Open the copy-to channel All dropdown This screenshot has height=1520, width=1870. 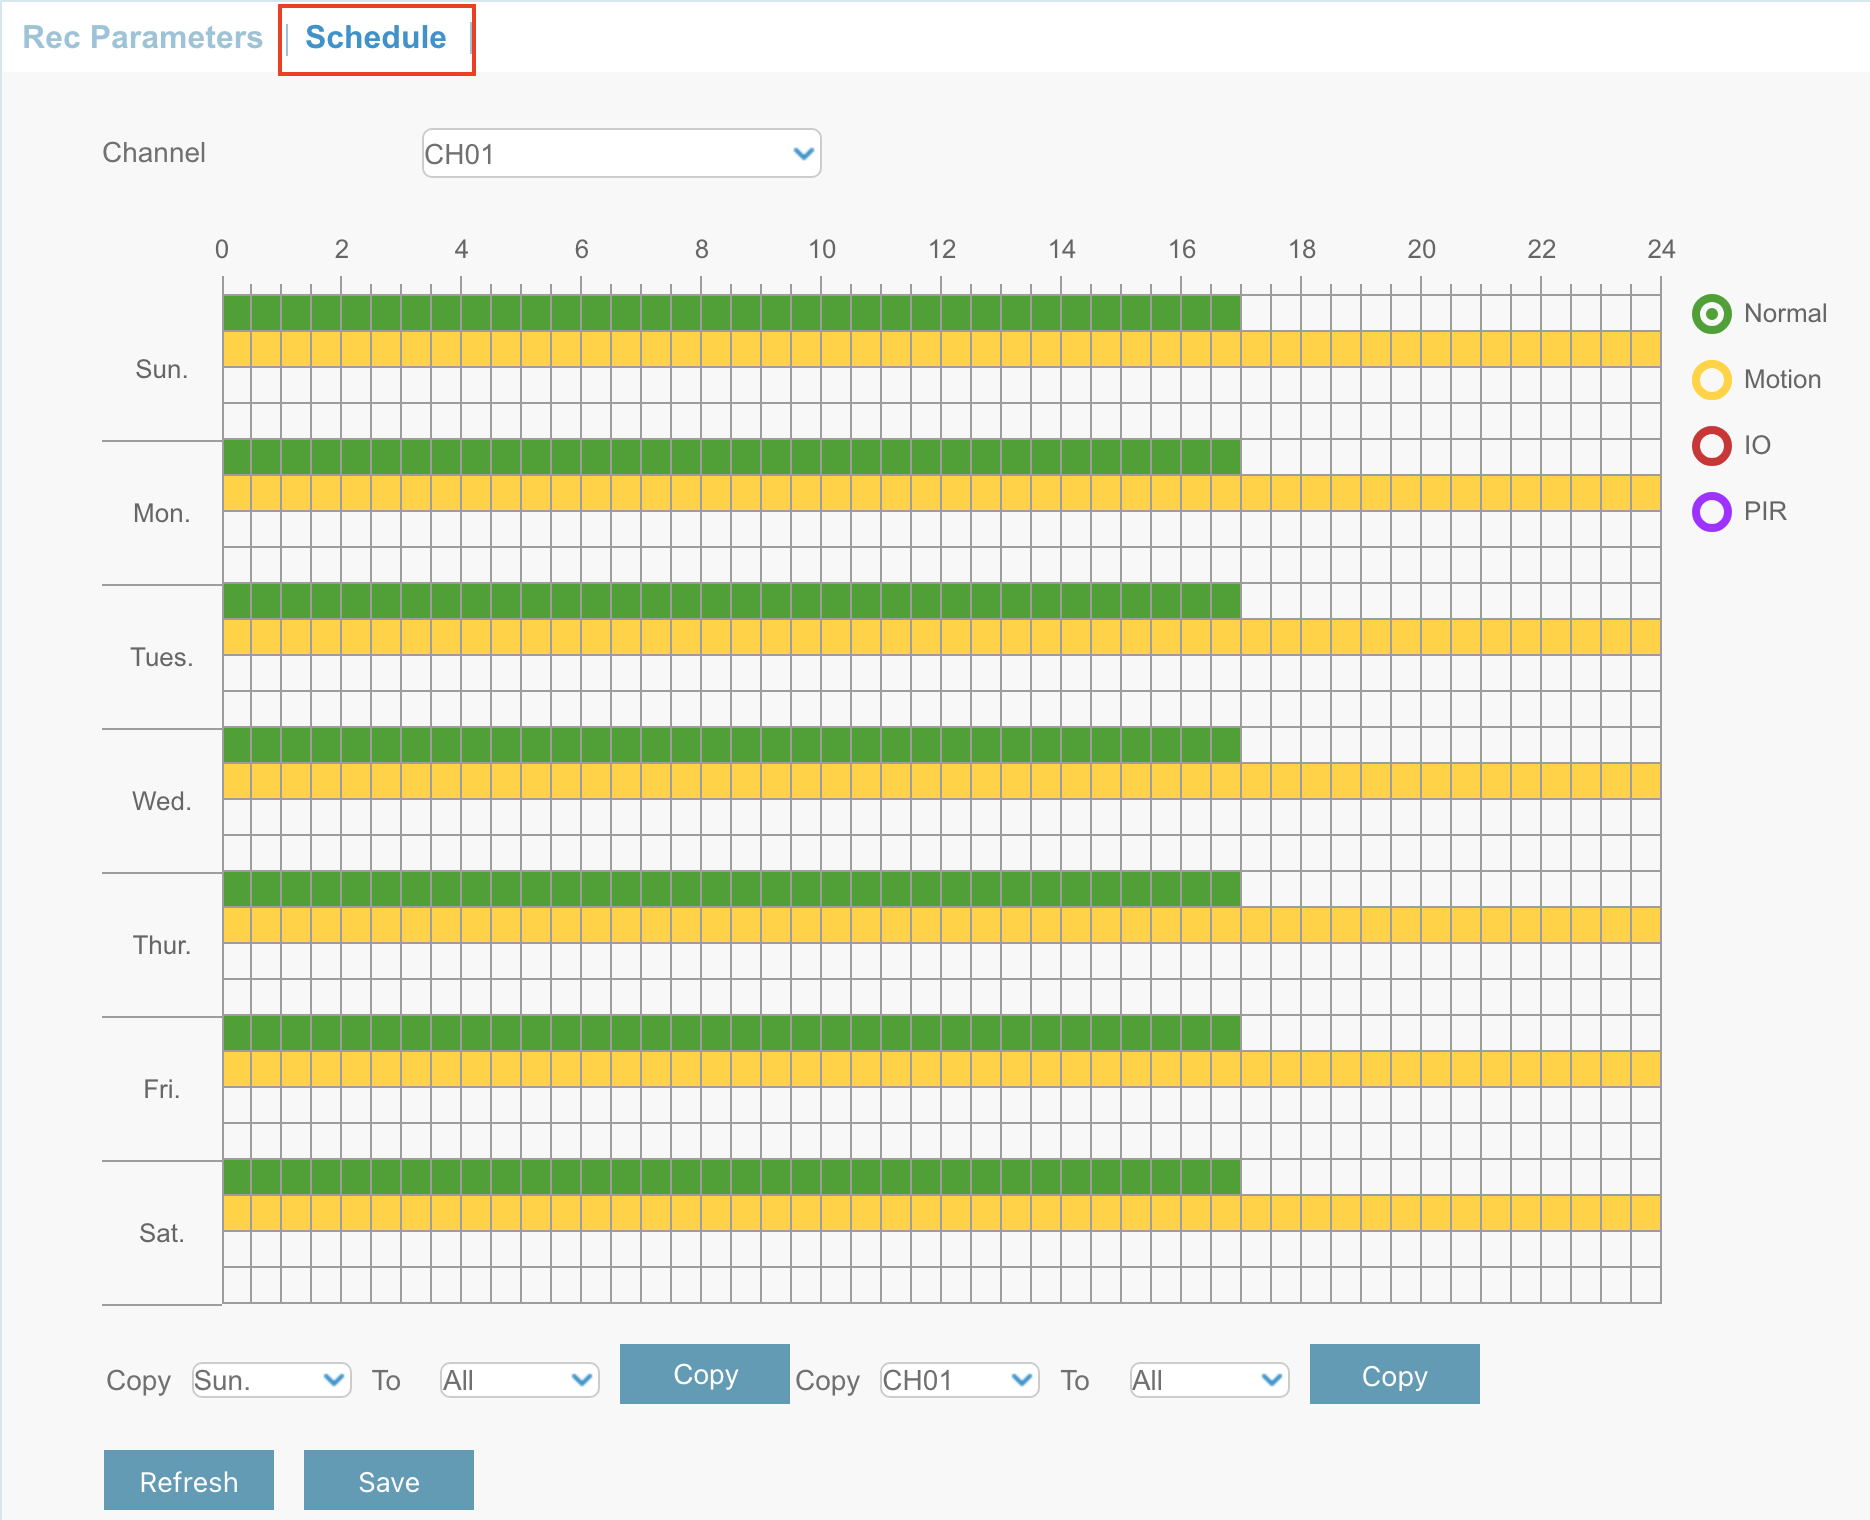point(1208,1380)
